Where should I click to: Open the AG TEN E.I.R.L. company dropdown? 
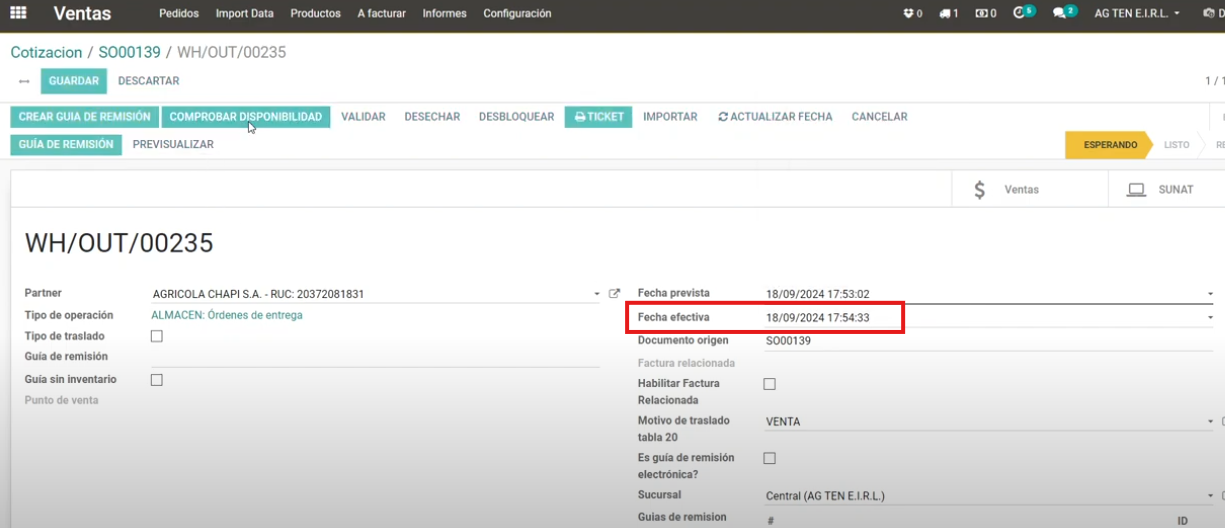point(1137,14)
